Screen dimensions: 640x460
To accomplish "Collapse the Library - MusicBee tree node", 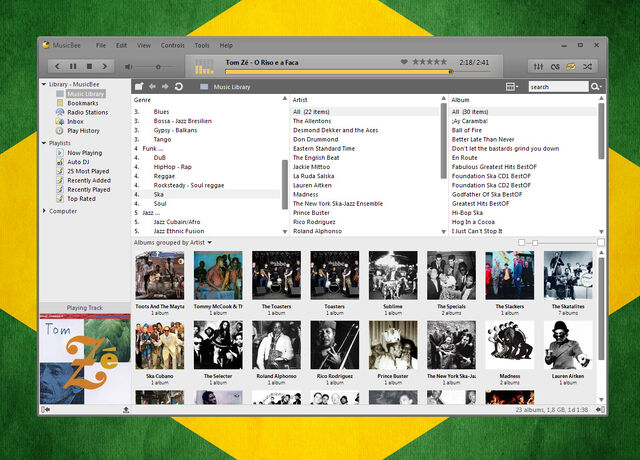I will click(44, 84).
